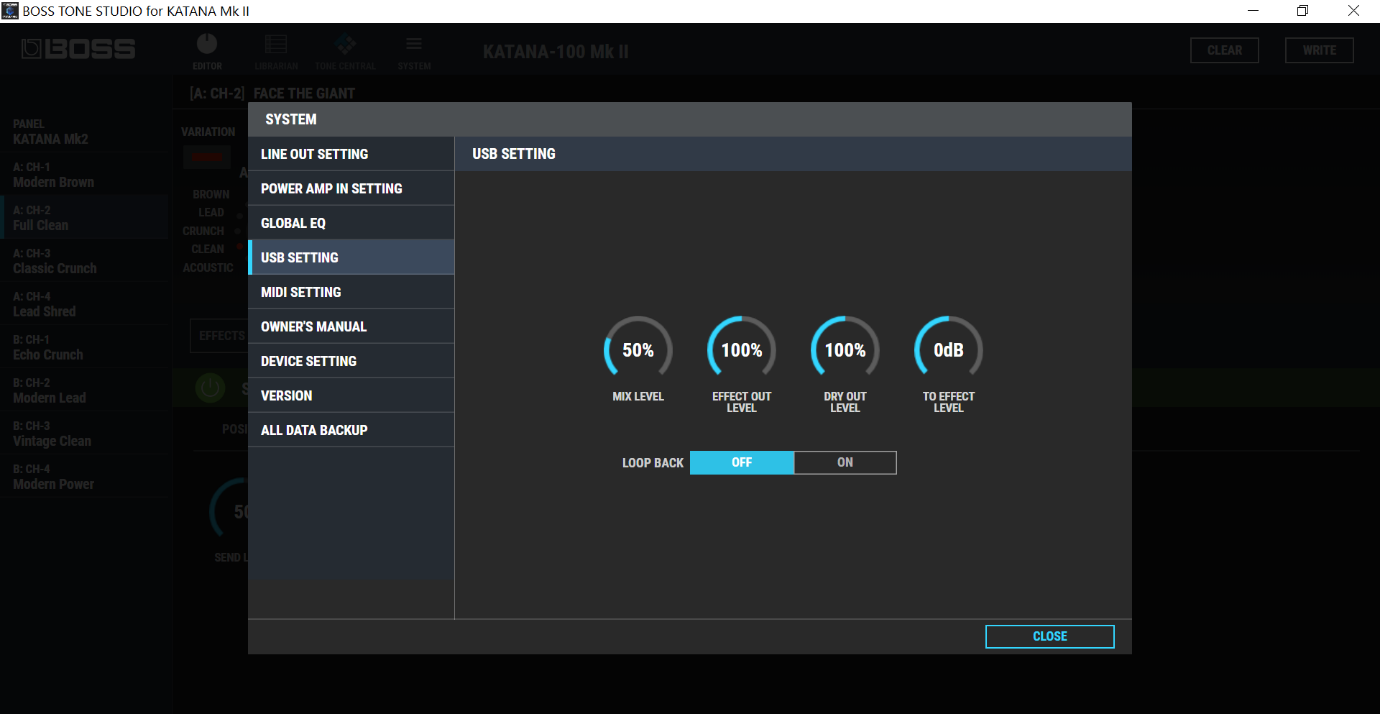Open the Editor view icon
The height and width of the screenshot is (714, 1380).
point(207,51)
